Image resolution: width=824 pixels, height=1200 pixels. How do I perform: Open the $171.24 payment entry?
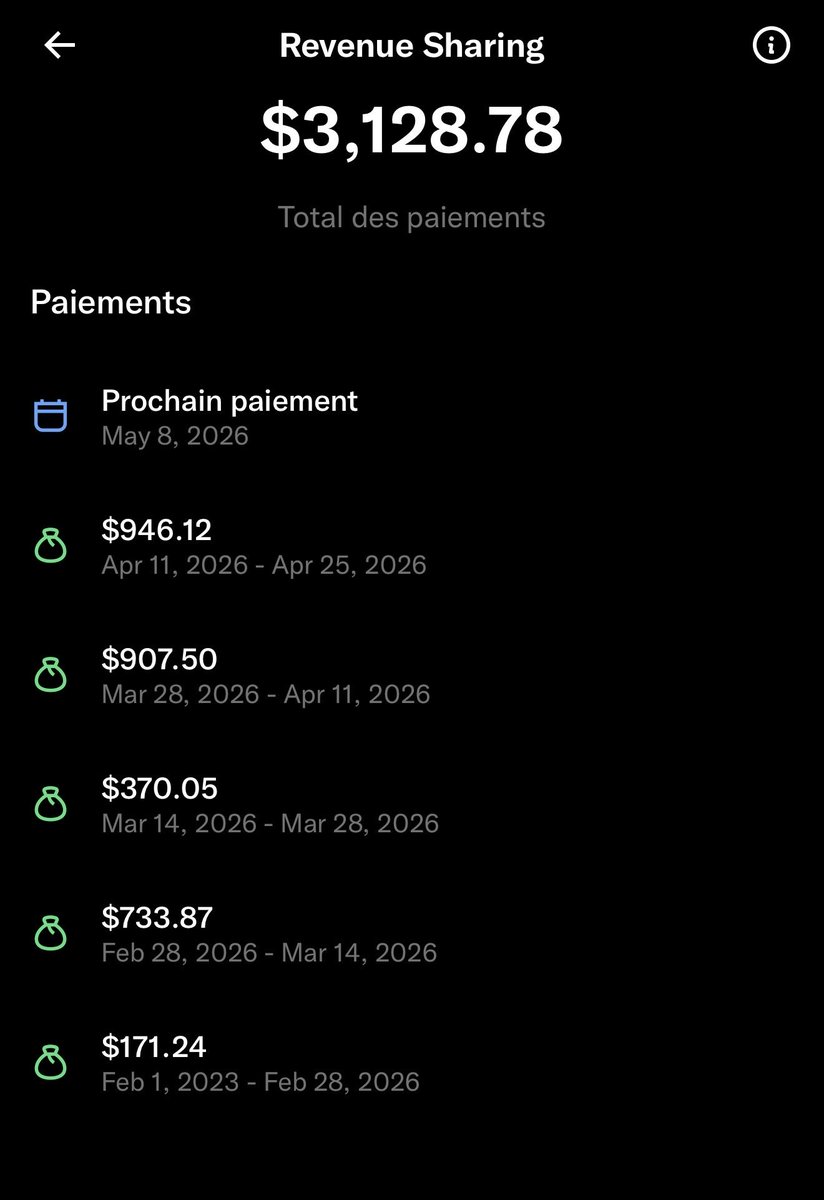click(x=412, y=1062)
